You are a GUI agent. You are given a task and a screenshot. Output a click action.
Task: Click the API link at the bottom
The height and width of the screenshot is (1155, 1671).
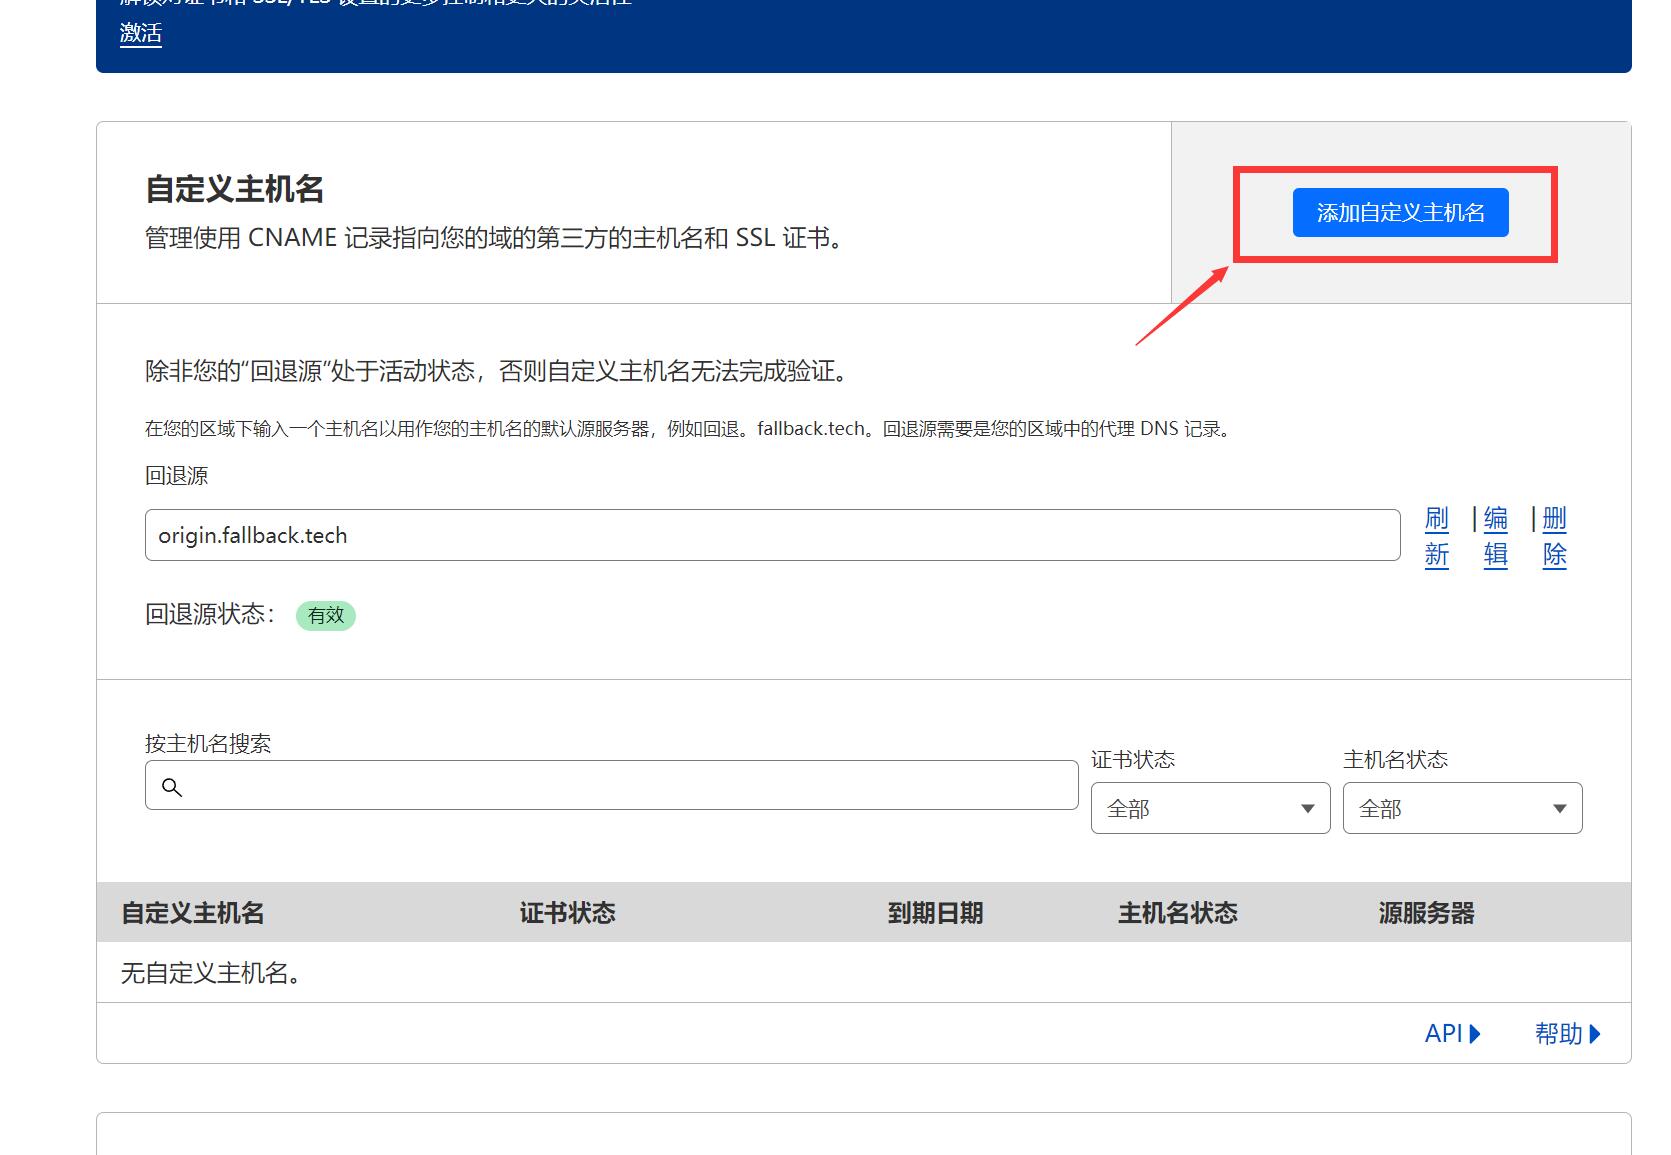(x=1445, y=1034)
